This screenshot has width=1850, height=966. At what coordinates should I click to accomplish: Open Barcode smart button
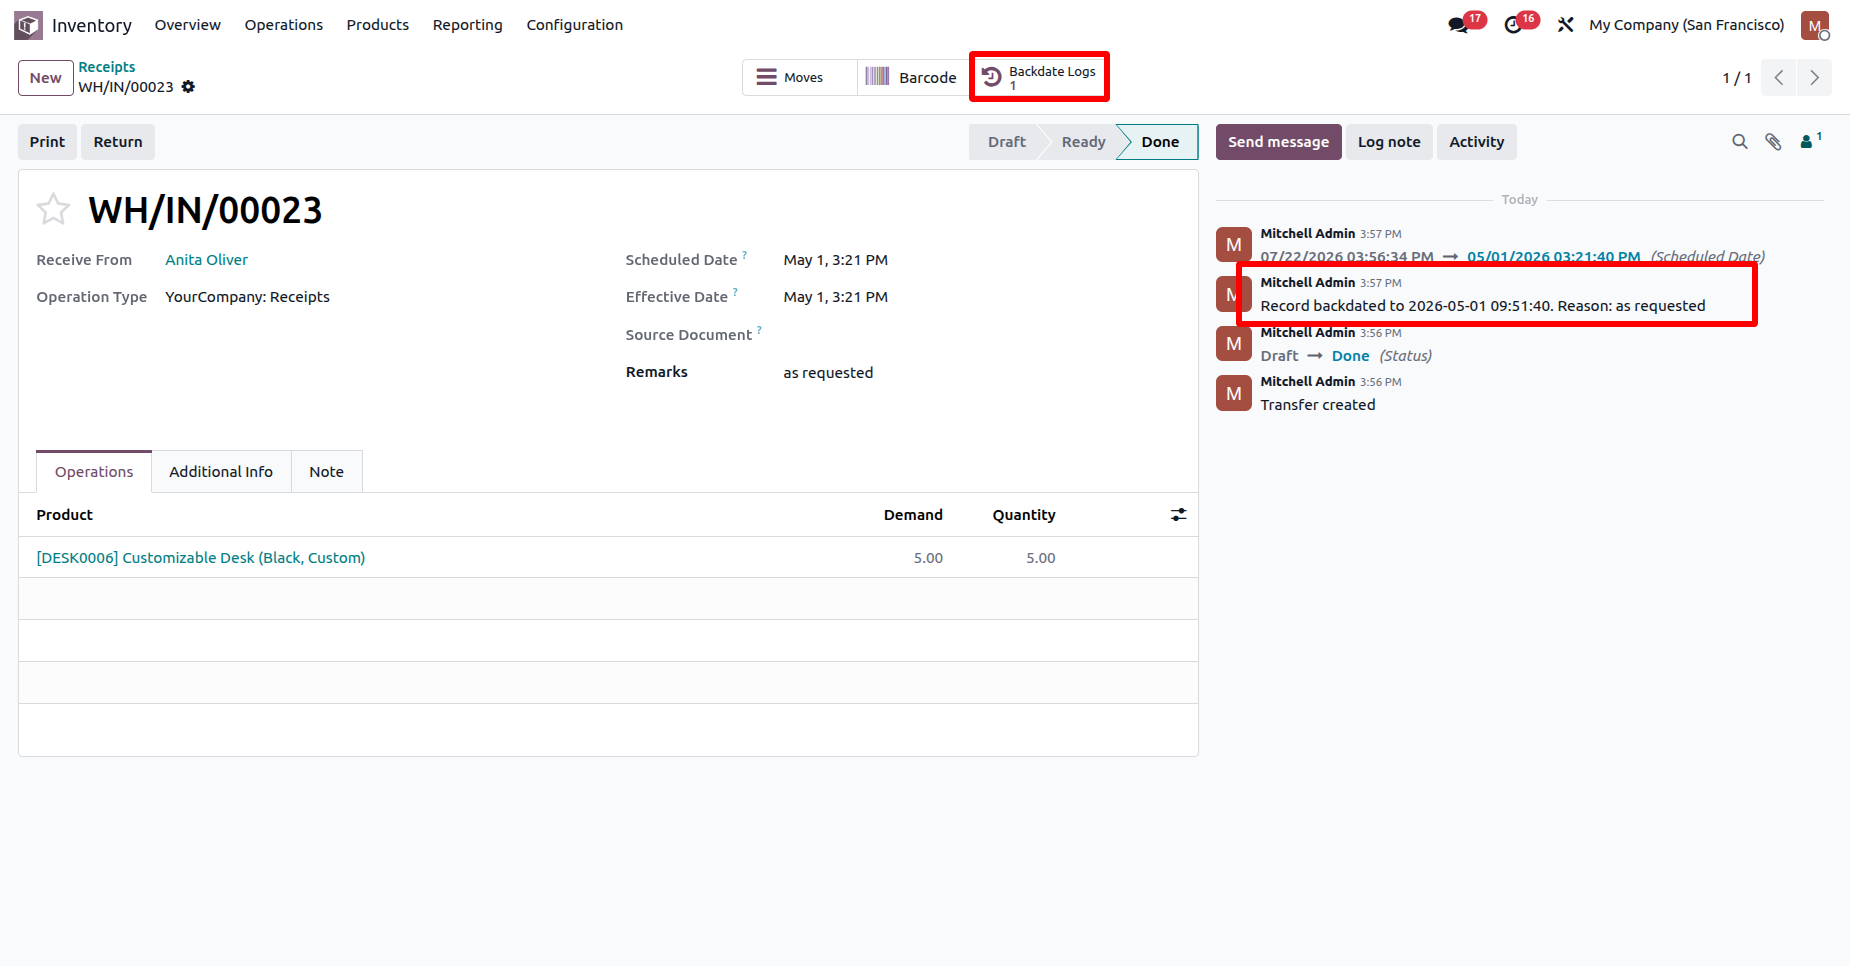click(x=912, y=77)
